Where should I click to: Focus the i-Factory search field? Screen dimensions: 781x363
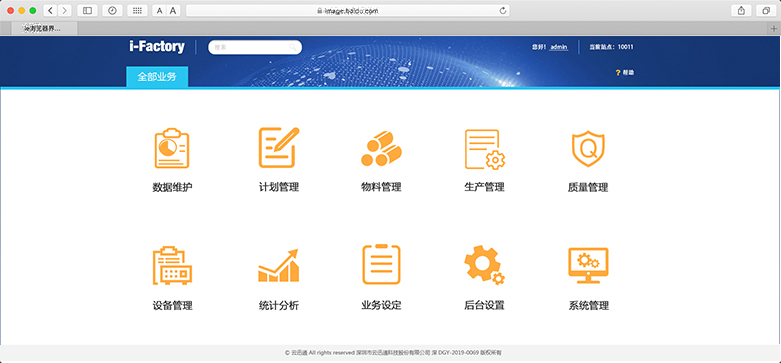click(x=255, y=47)
